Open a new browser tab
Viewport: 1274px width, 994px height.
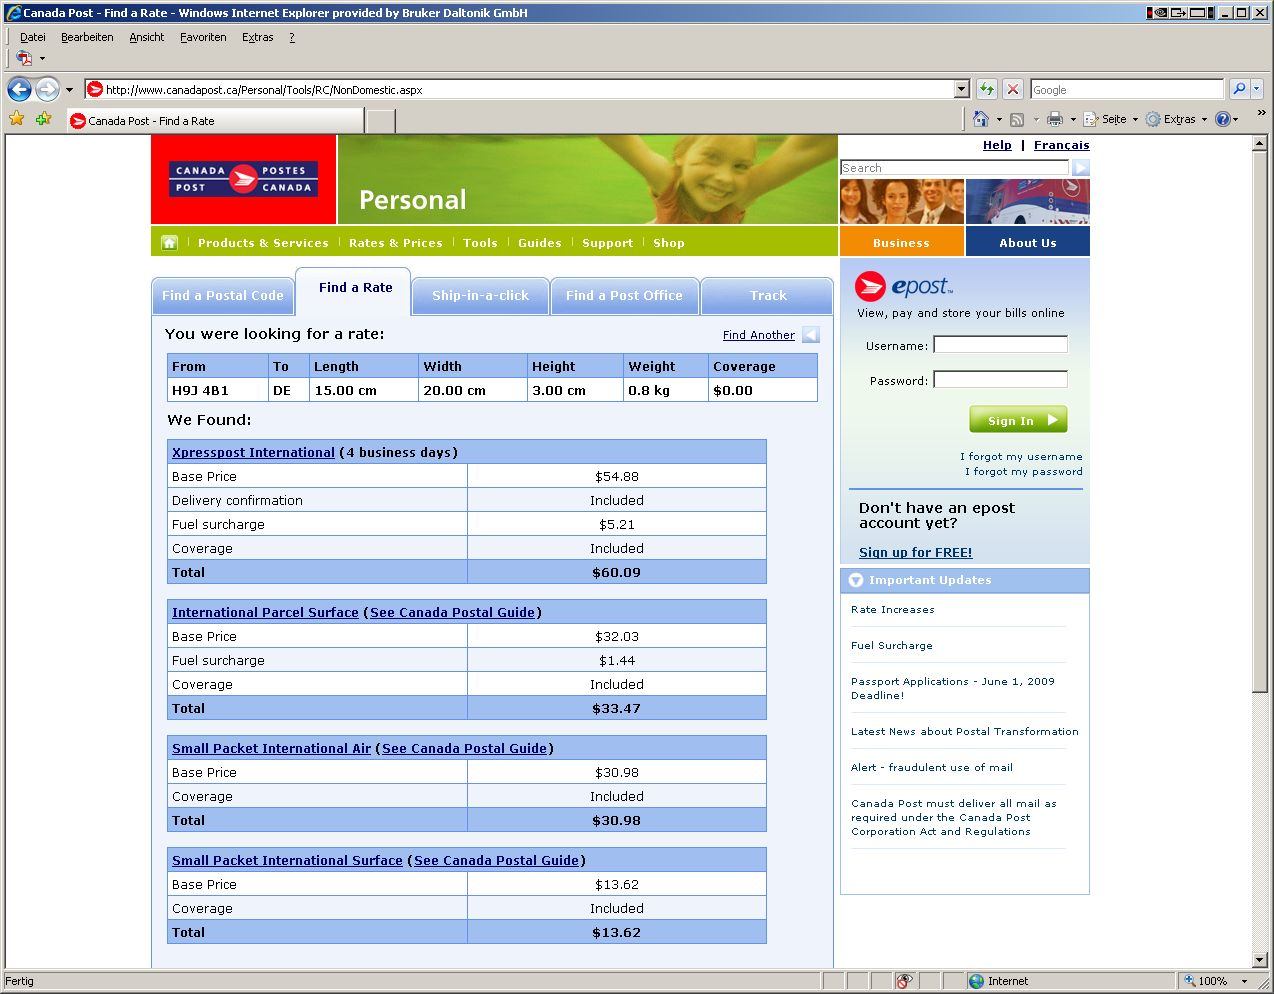point(380,121)
